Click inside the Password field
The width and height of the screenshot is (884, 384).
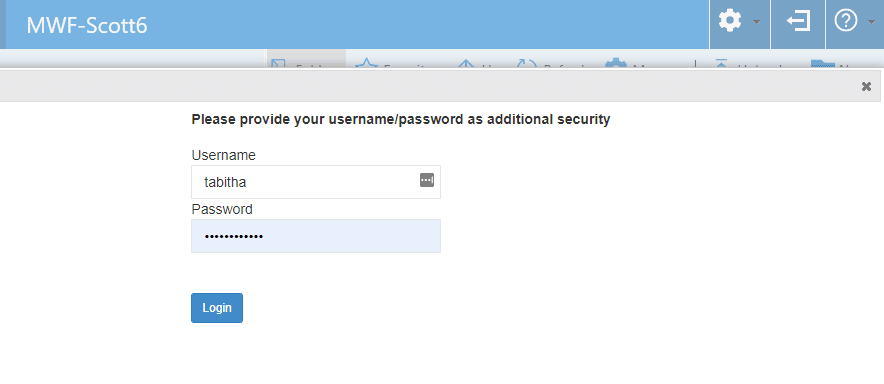point(316,236)
